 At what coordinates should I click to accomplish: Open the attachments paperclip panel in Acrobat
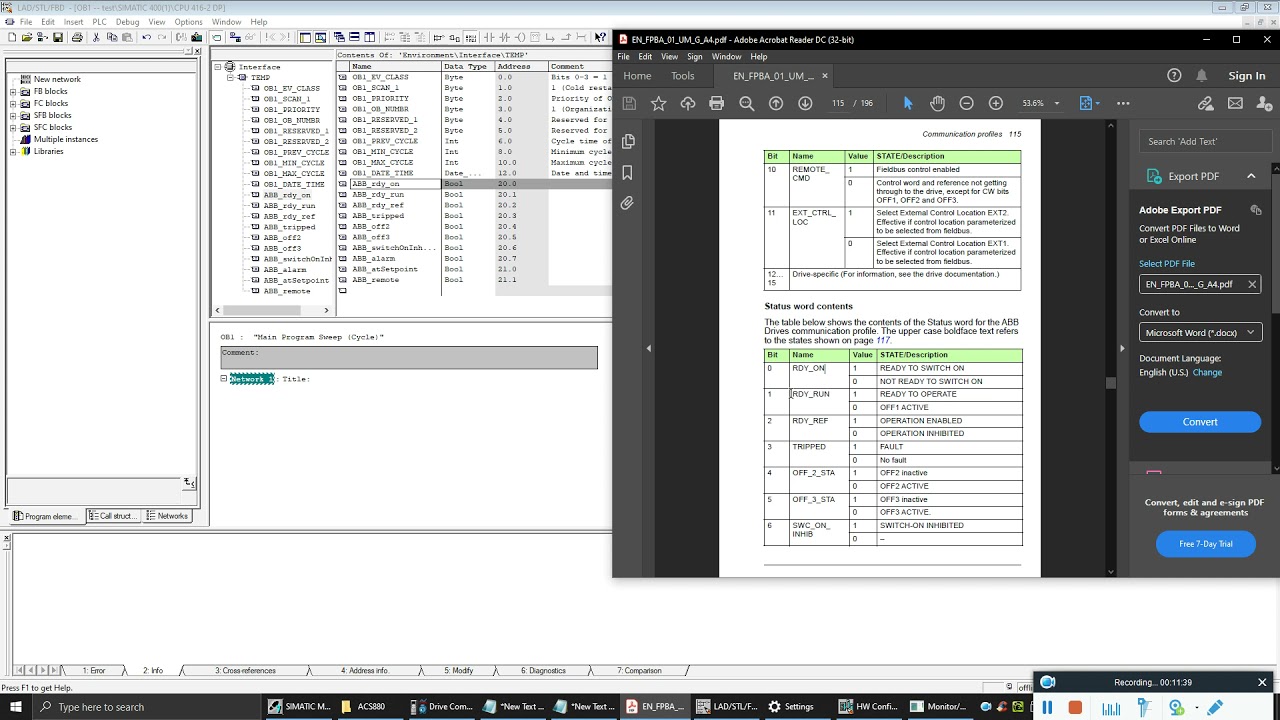(628, 203)
